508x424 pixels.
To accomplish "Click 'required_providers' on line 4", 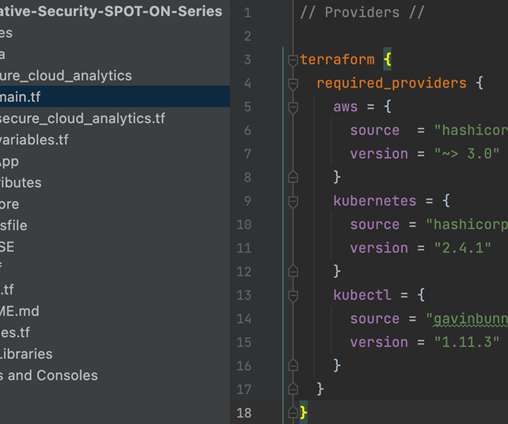I will 391,83.
